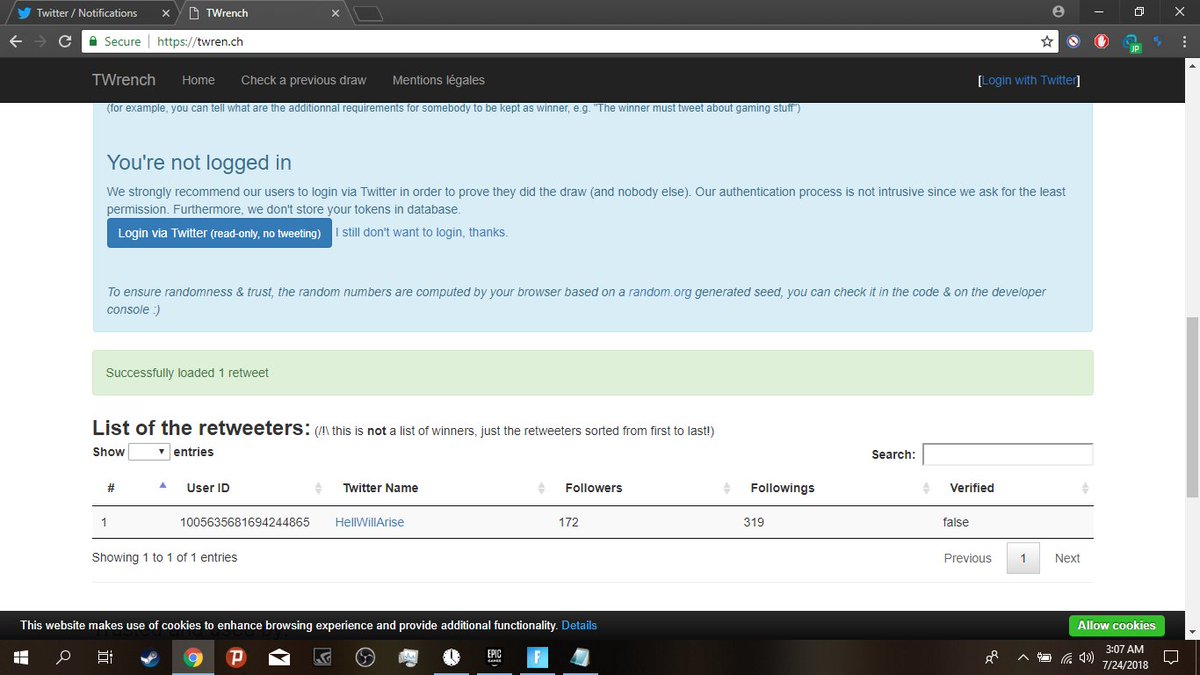Click pagination page 1 button
The height and width of the screenshot is (675, 1200).
tap(1023, 558)
